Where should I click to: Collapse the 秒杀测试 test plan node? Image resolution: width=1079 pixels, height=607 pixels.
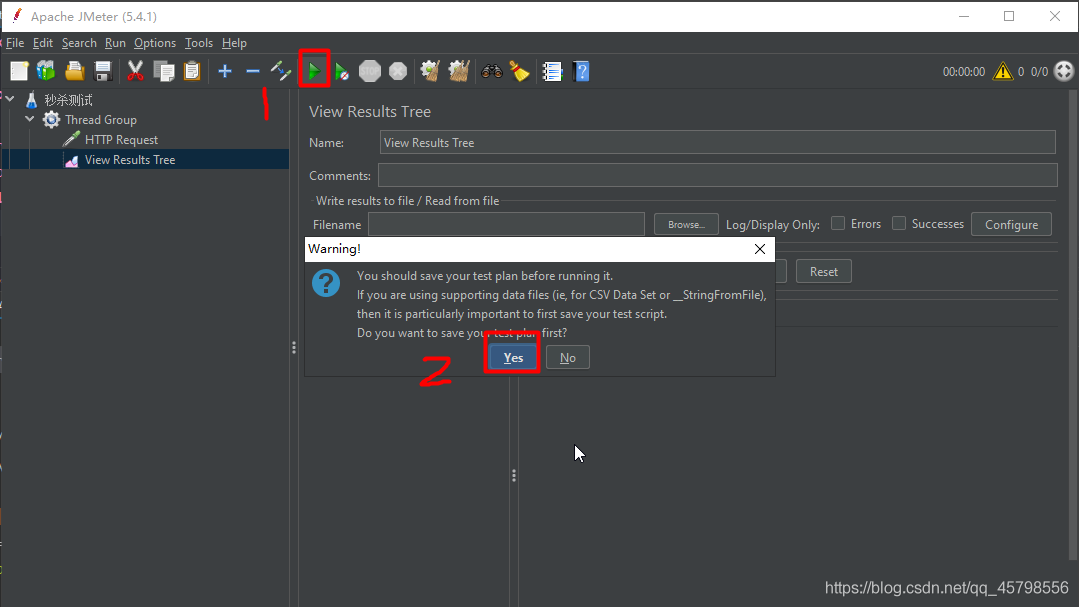pyautogui.click(x=10, y=99)
